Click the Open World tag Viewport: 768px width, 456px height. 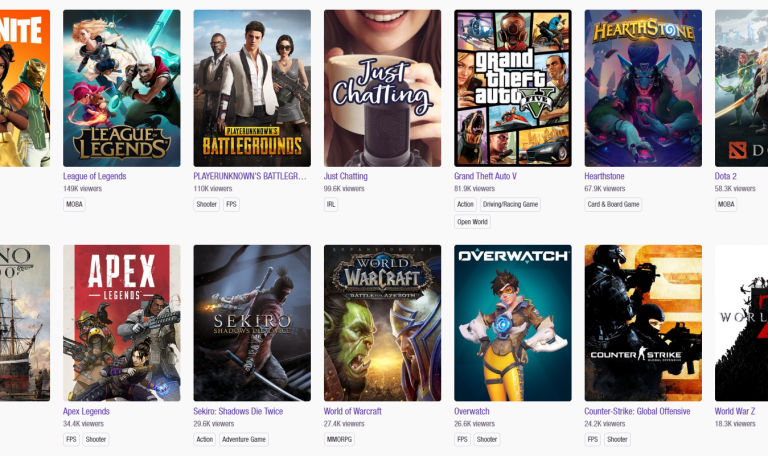point(472,222)
